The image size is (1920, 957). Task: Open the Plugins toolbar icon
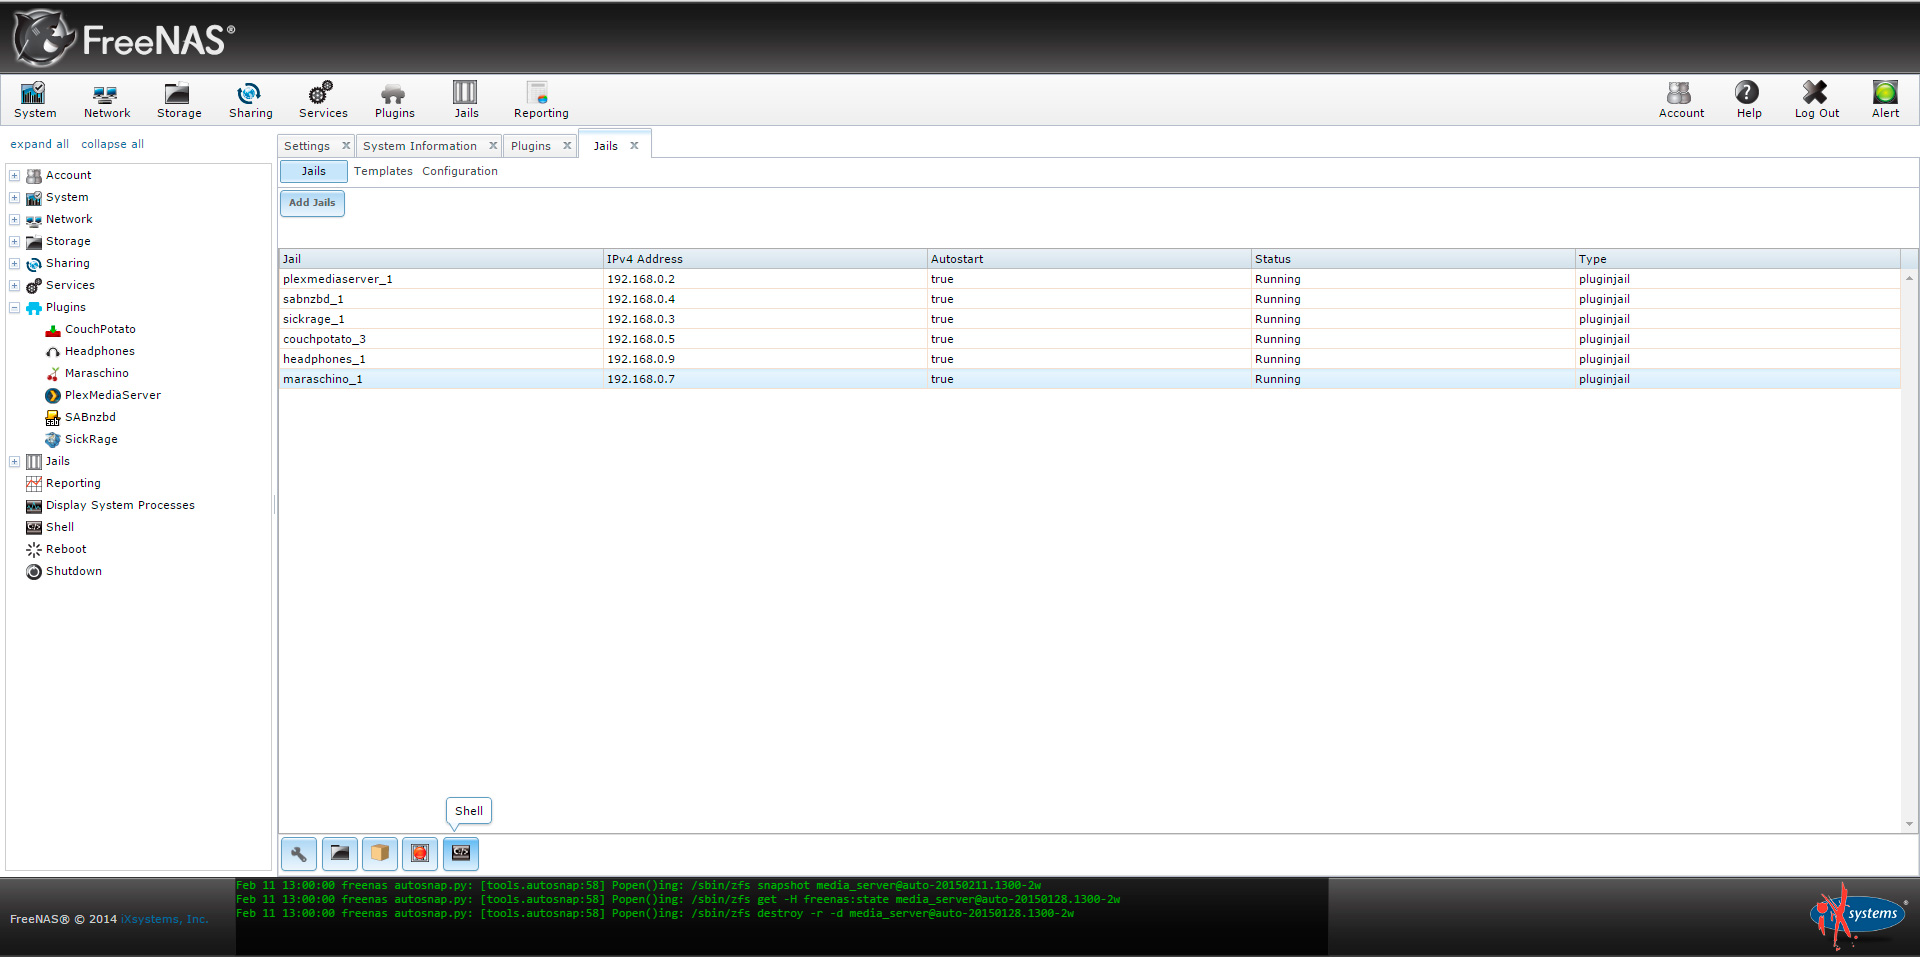(x=394, y=100)
